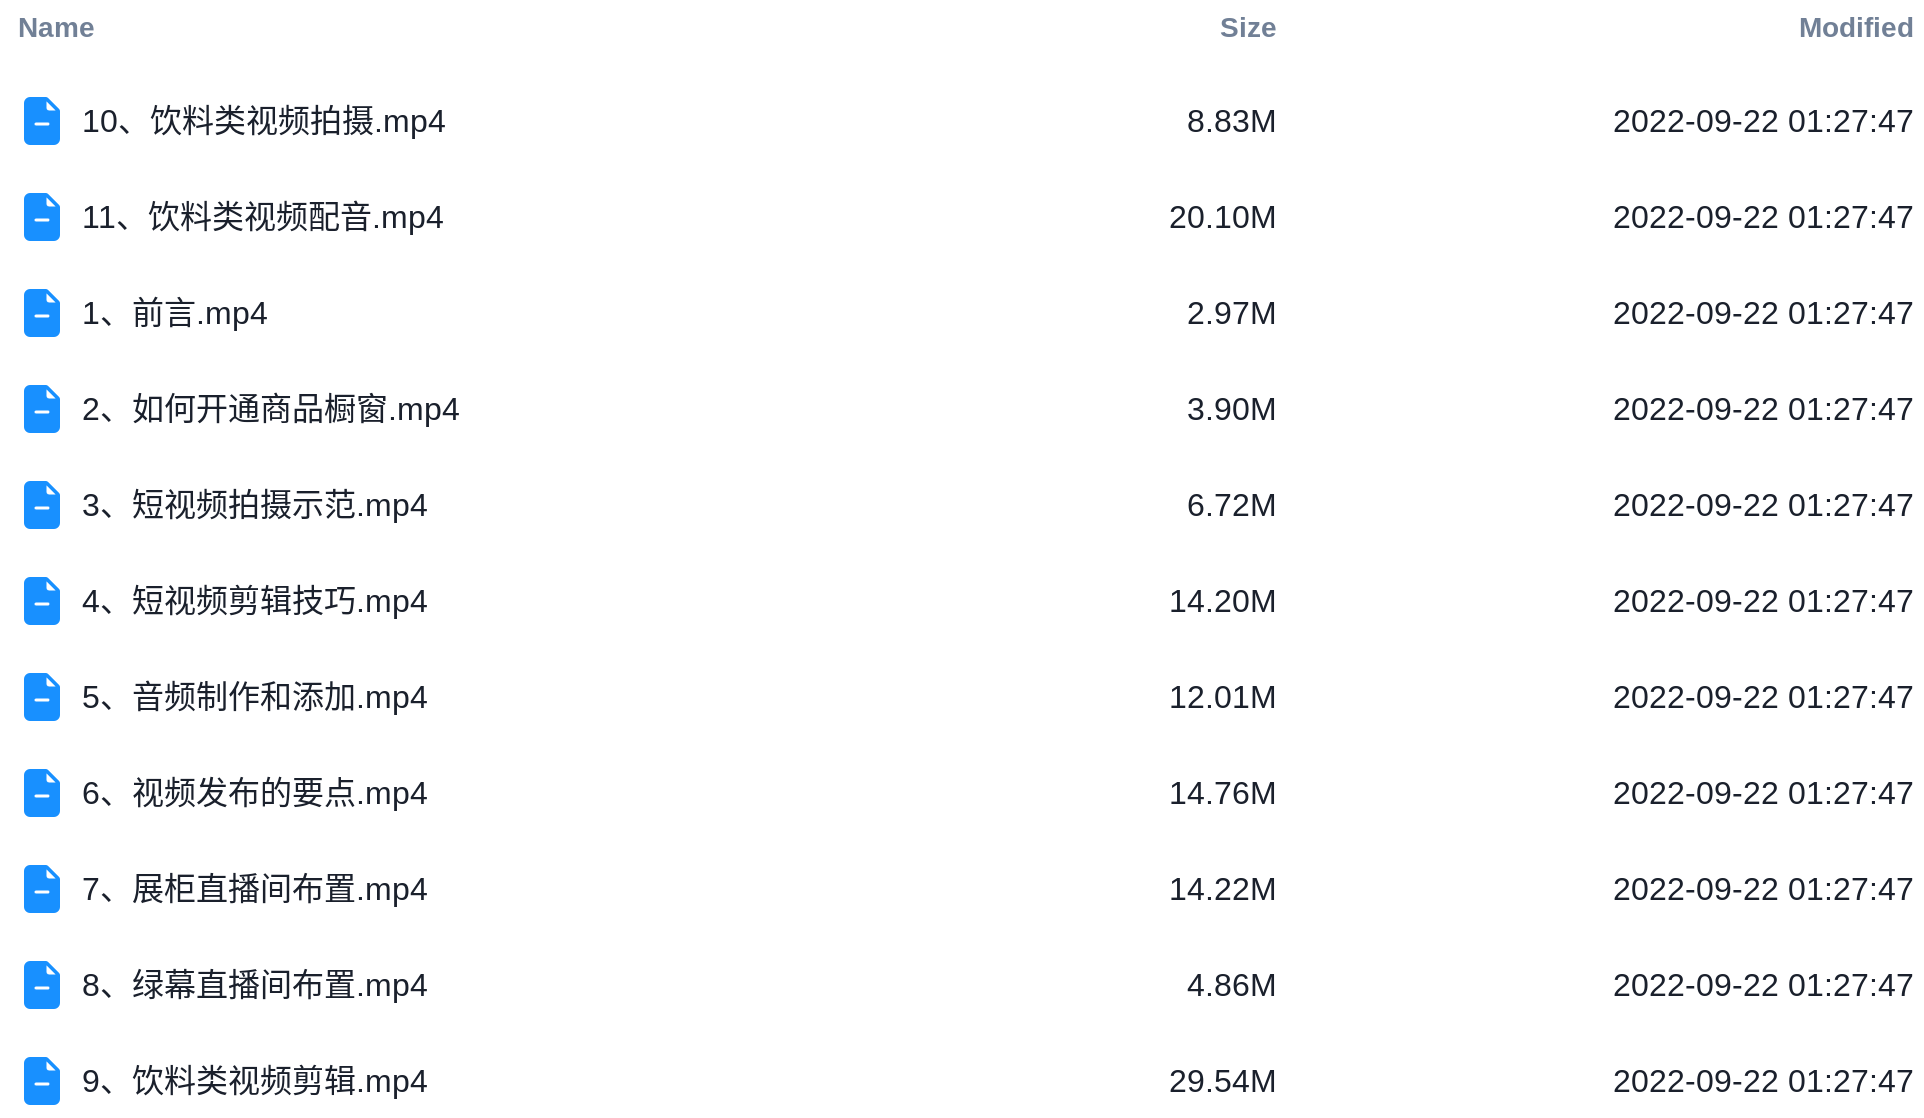
Task: Click modified date of 3、短视频拍摄示范.mp4
Action: [x=1762, y=505]
